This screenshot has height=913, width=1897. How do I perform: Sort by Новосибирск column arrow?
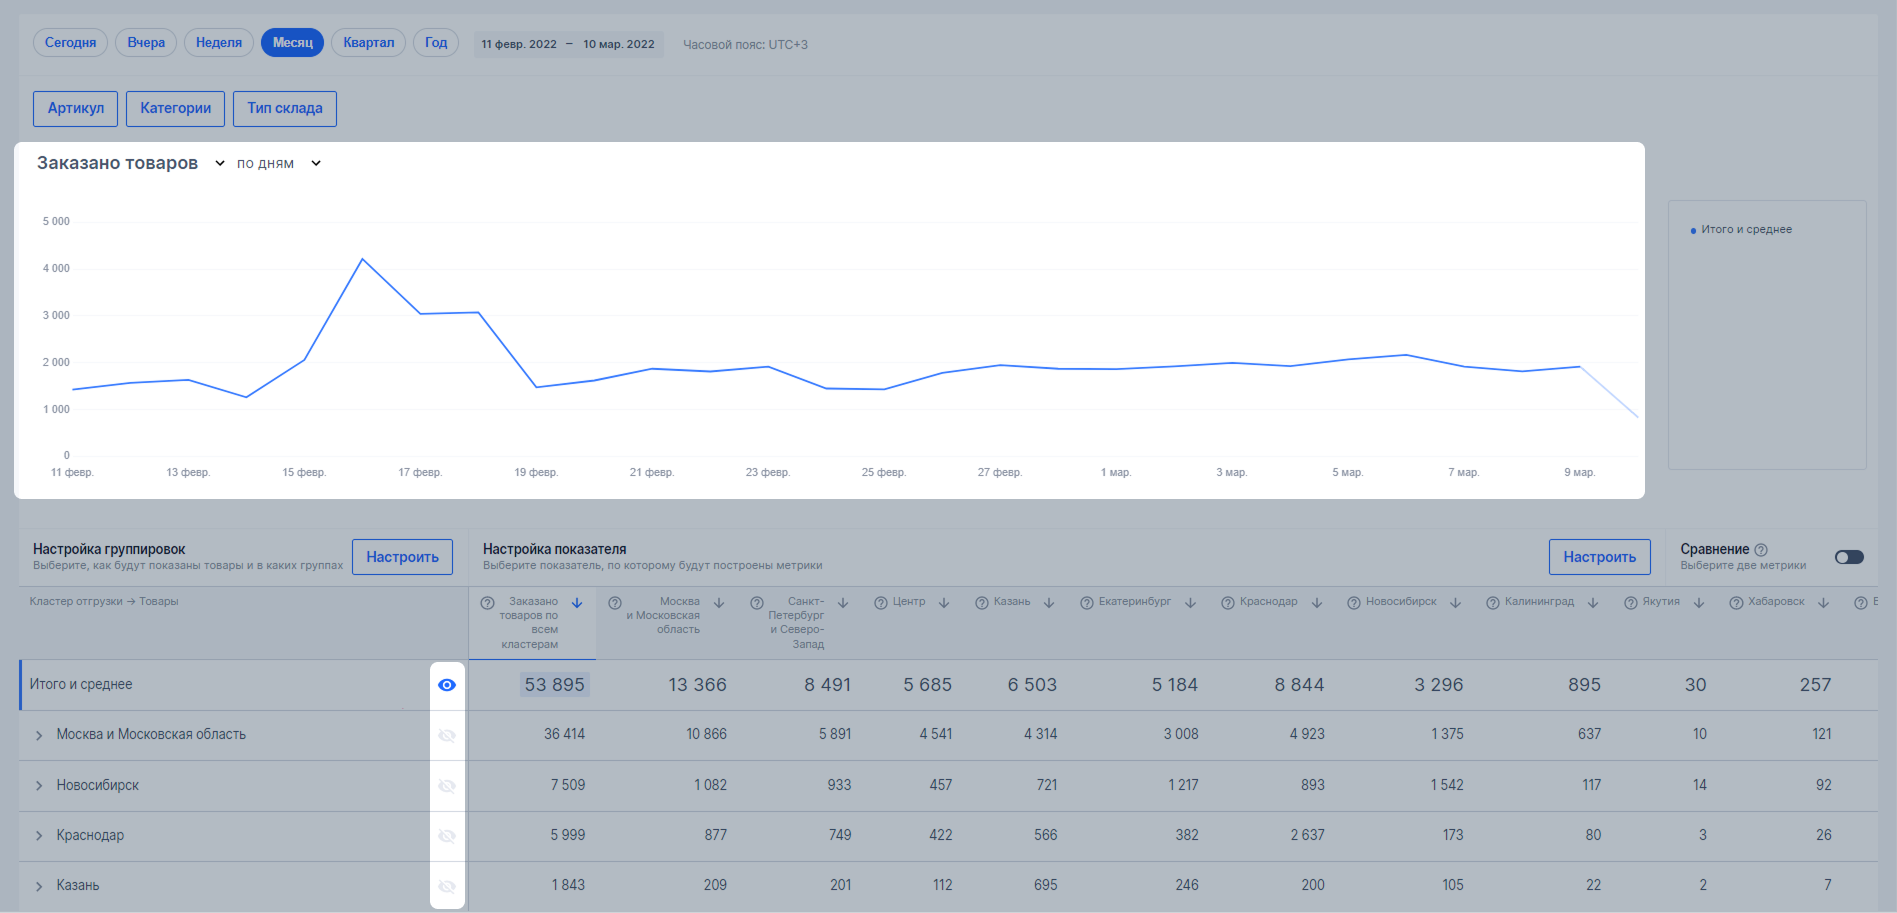(1455, 603)
